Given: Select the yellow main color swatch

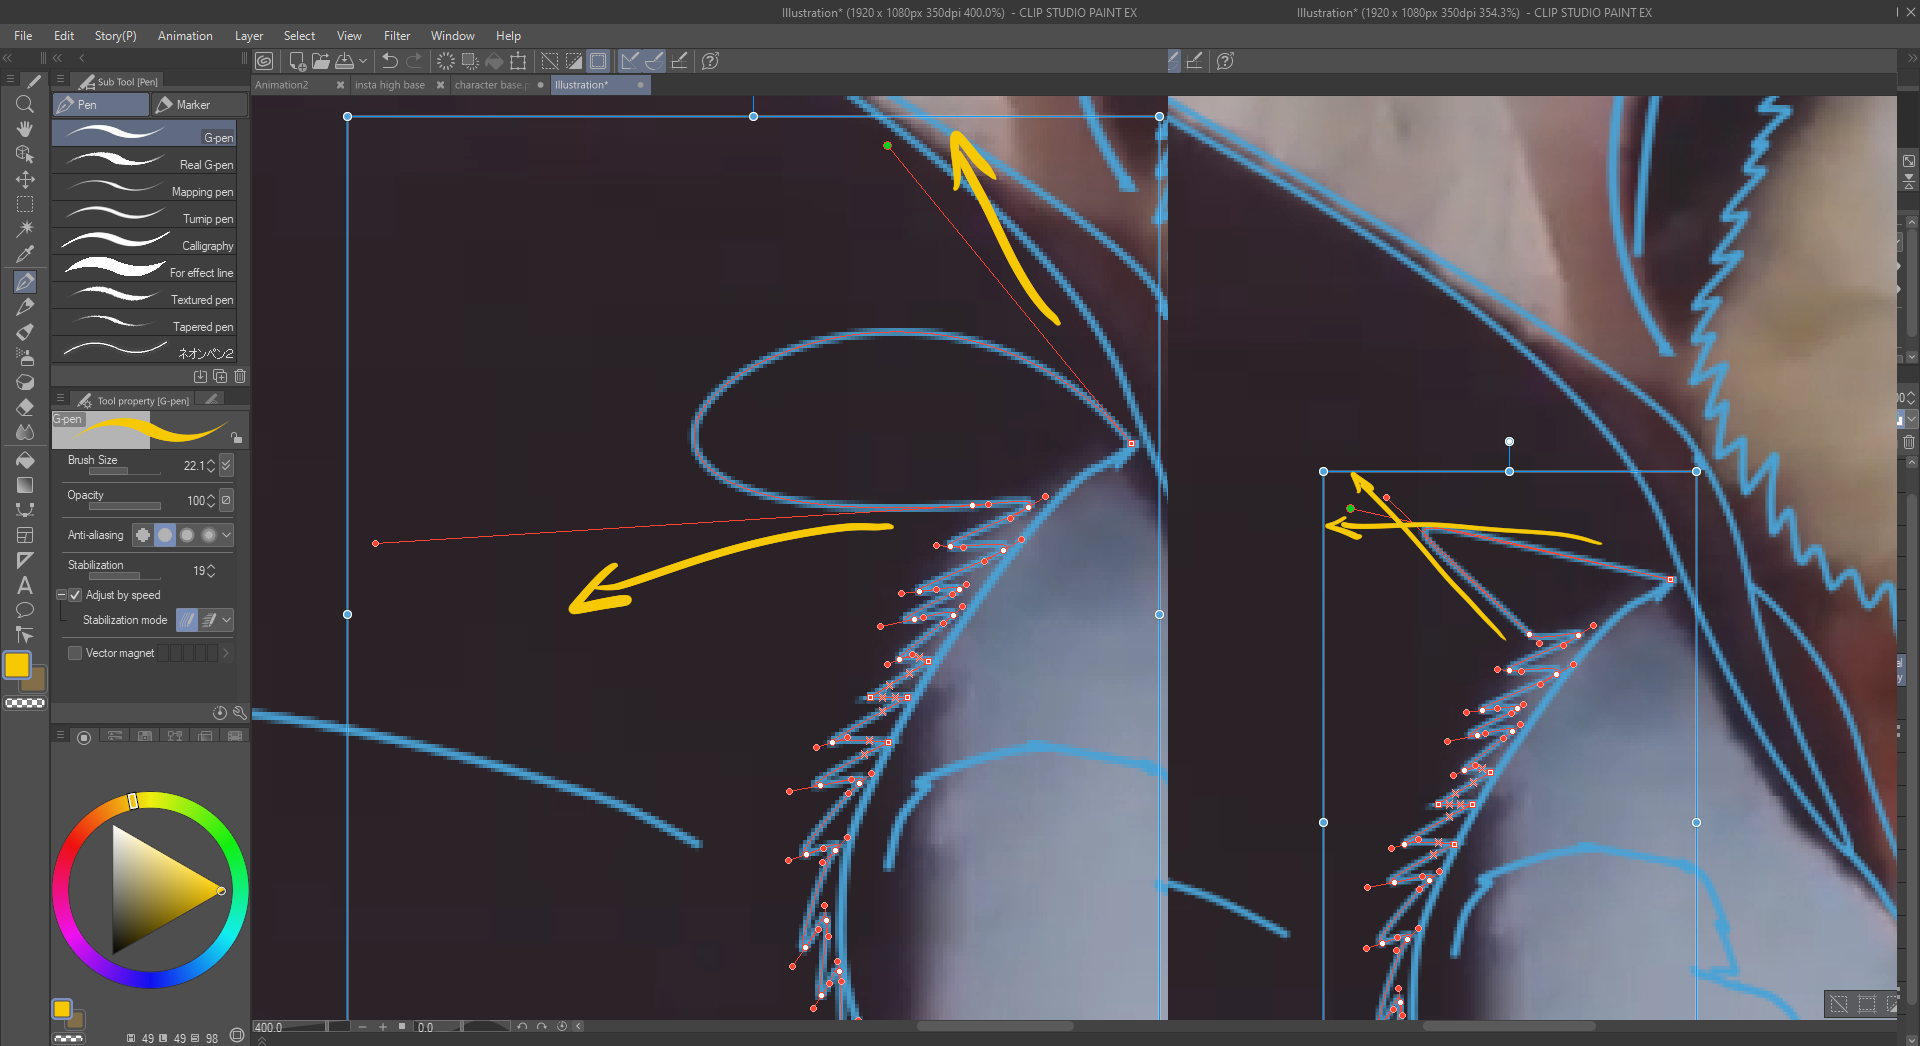Looking at the screenshot, I should (17, 664).
